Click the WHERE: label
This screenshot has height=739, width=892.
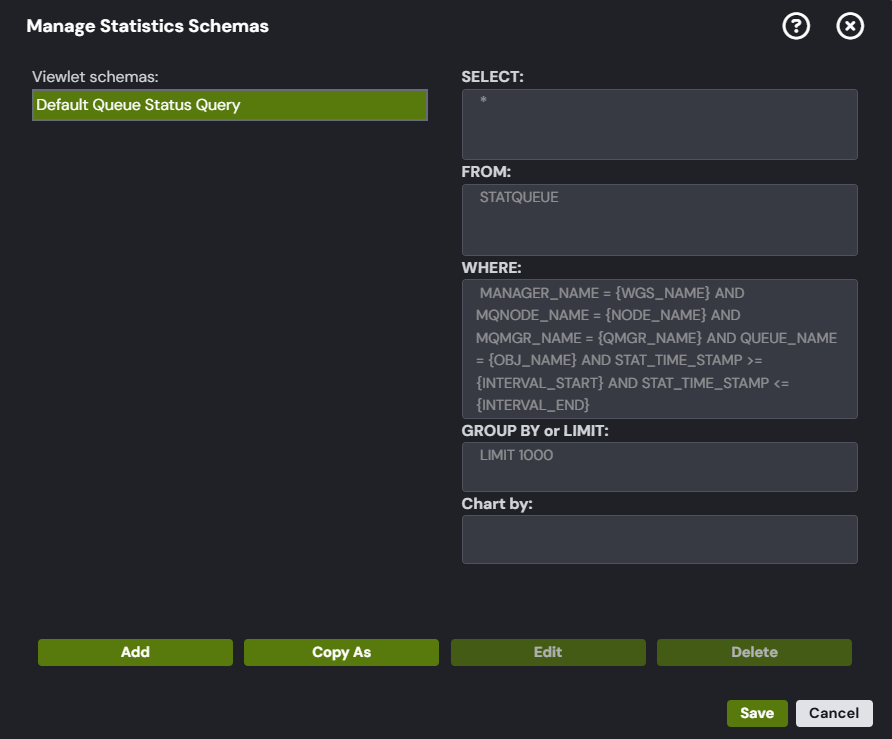point(492,268)
